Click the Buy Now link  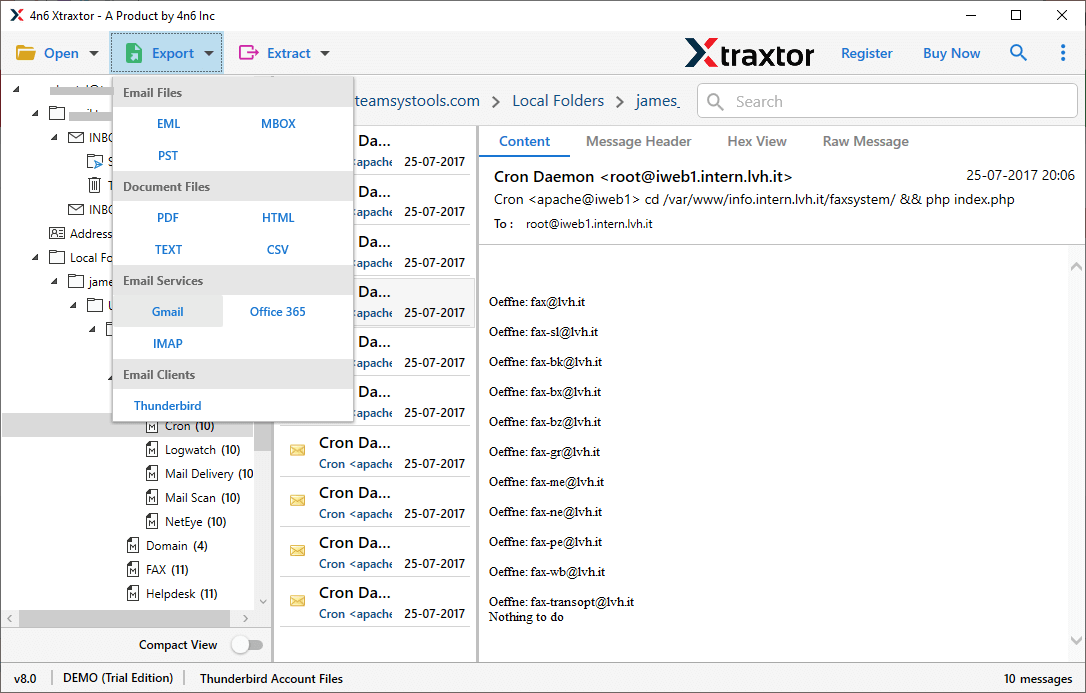click(x=951, y=53)
